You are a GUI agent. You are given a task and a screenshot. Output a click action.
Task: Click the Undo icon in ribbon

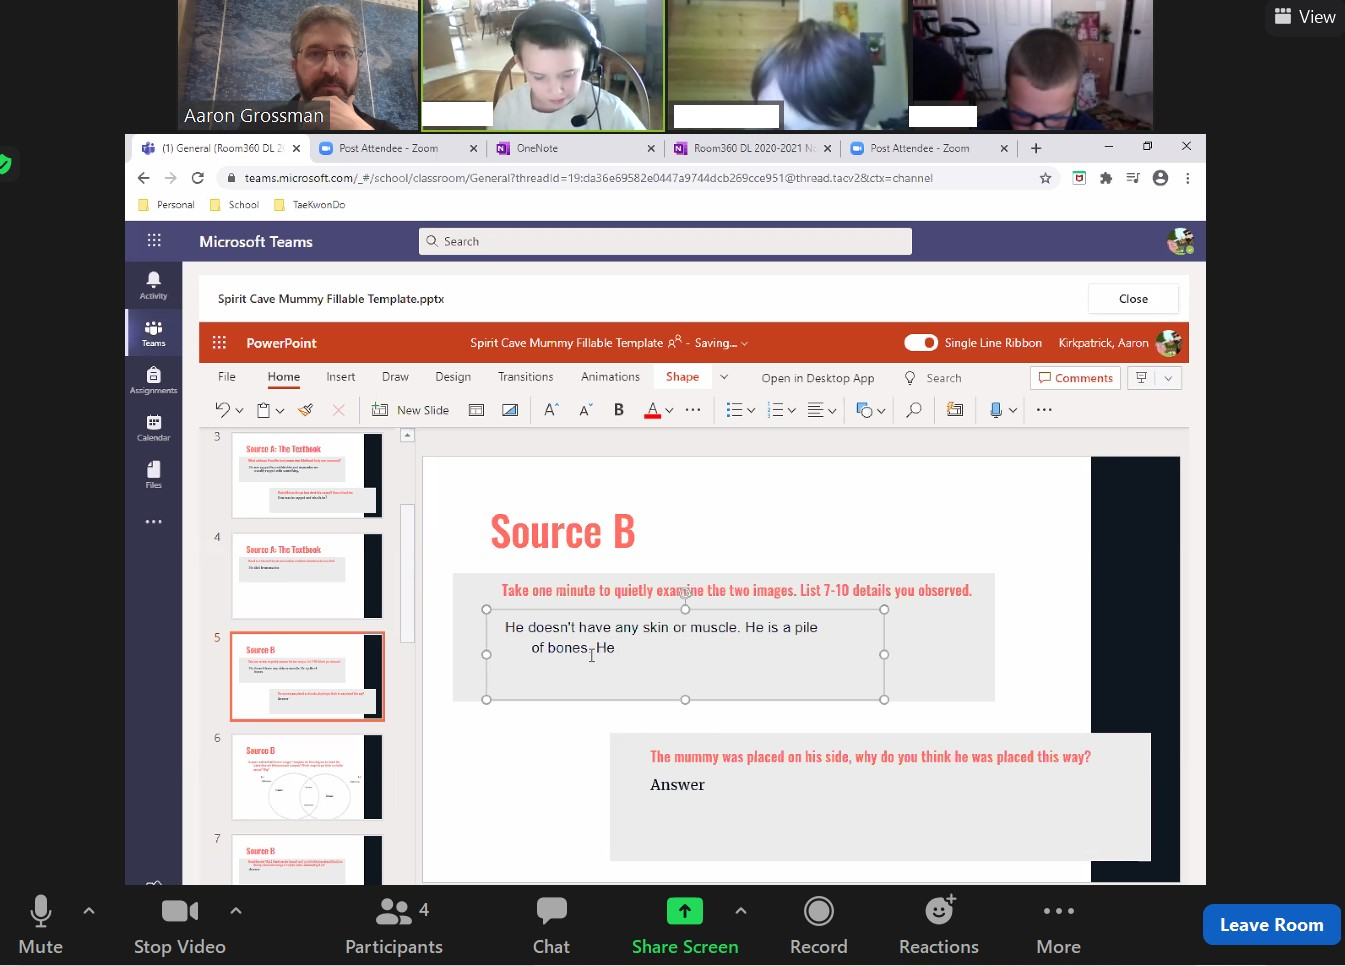(x=222, y=410)
